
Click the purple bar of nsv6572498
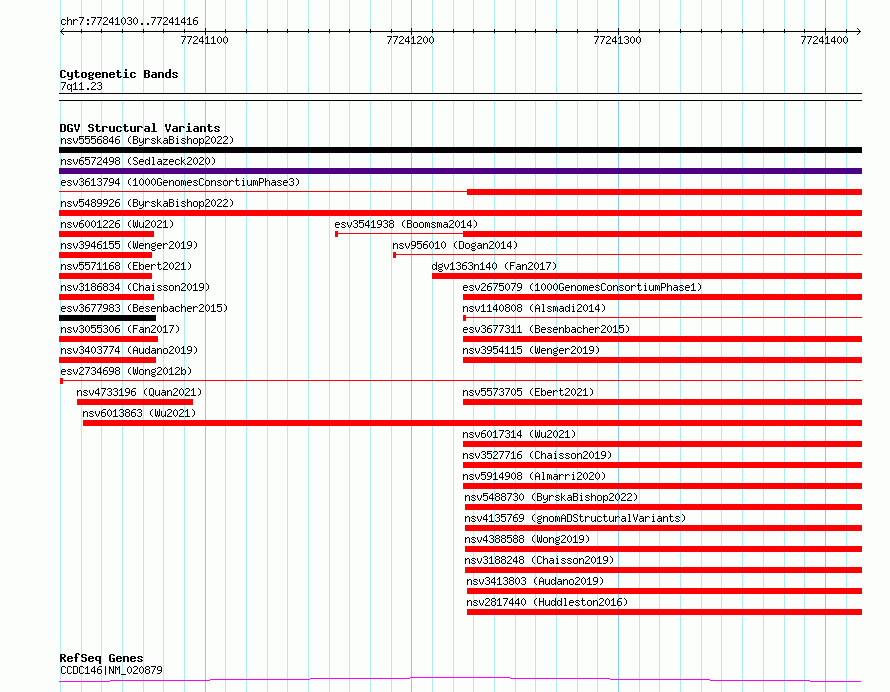click(460, 171)
